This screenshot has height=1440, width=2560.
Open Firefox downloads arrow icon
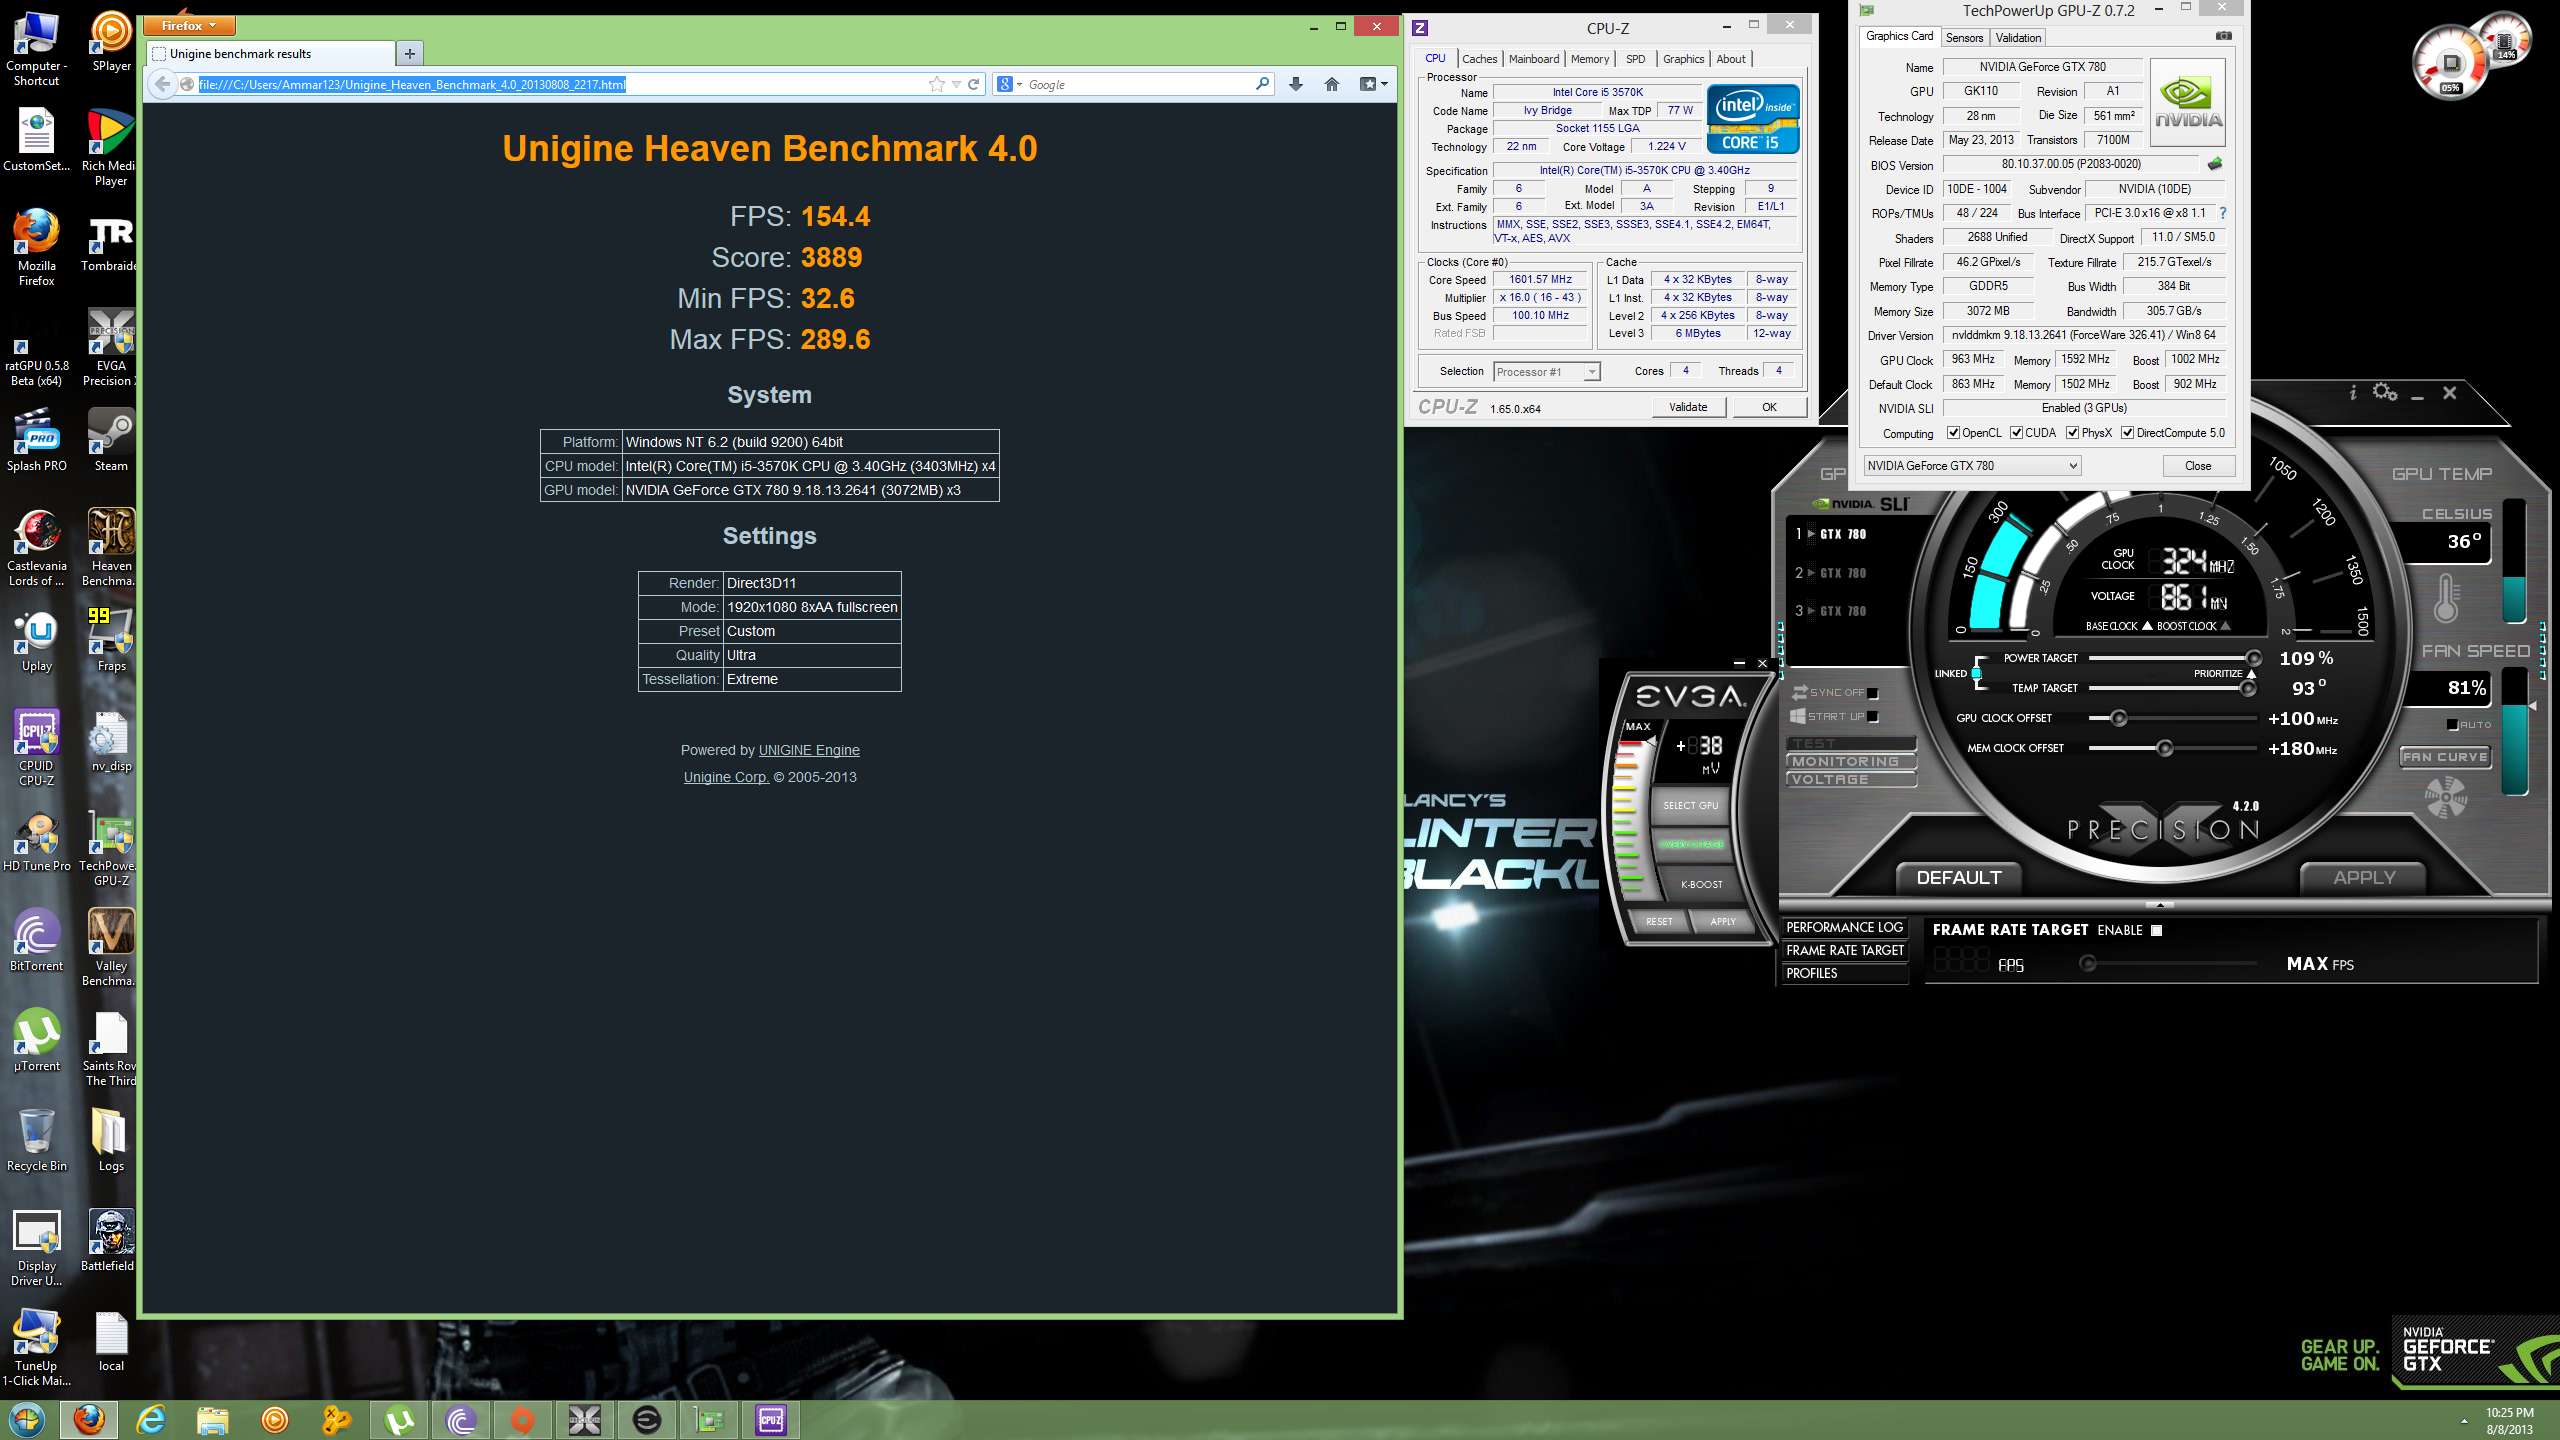1296,84
